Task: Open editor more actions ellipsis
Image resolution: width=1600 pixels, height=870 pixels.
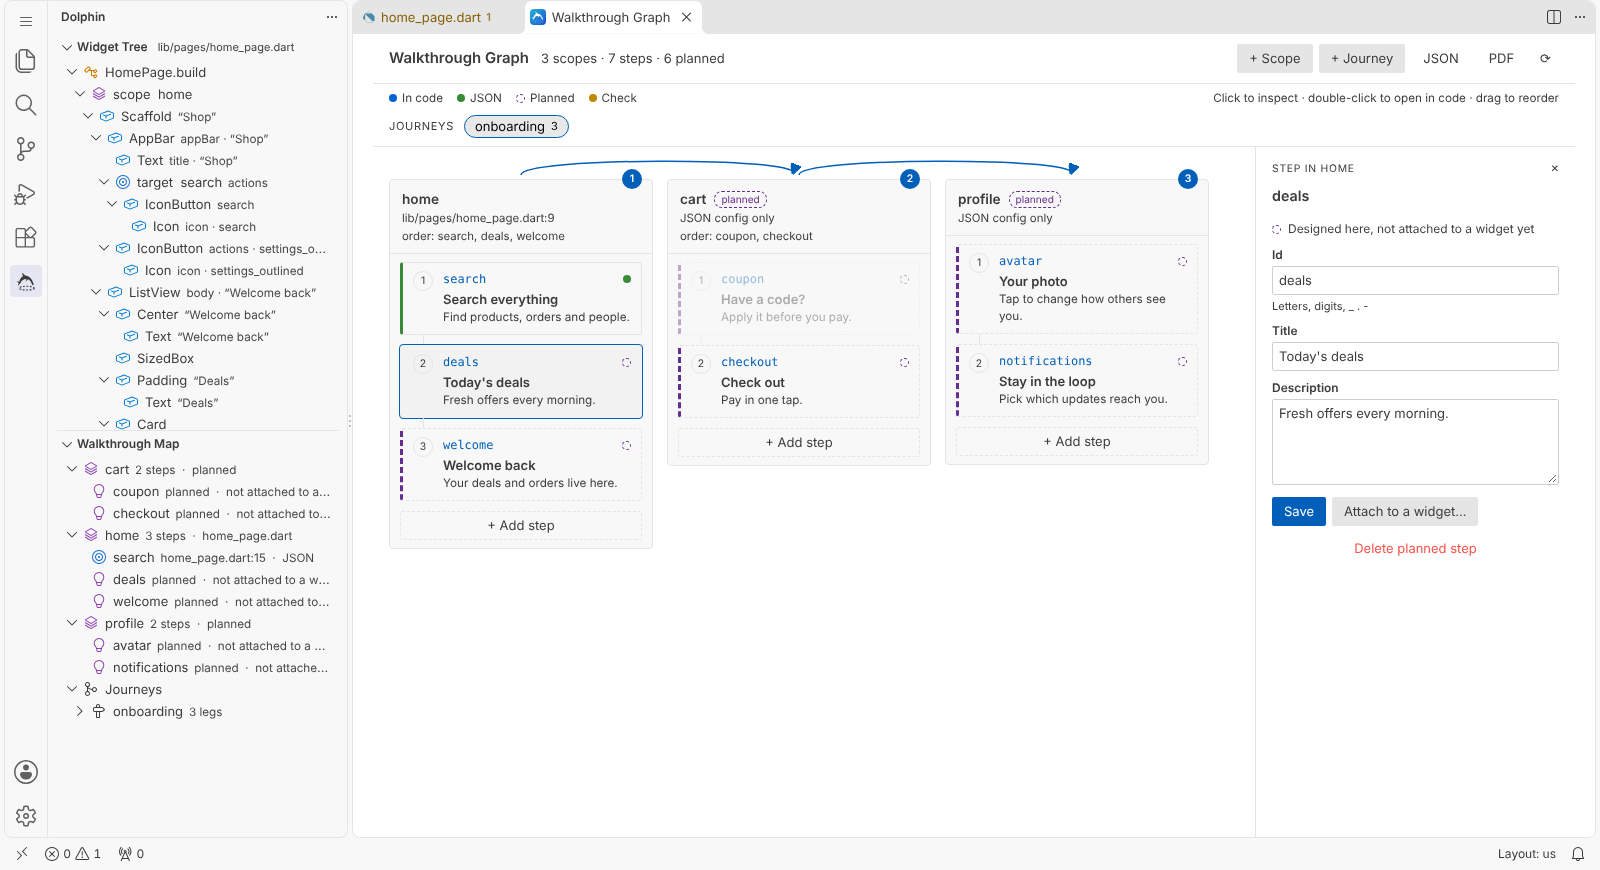Action: tap(1580, 17)
